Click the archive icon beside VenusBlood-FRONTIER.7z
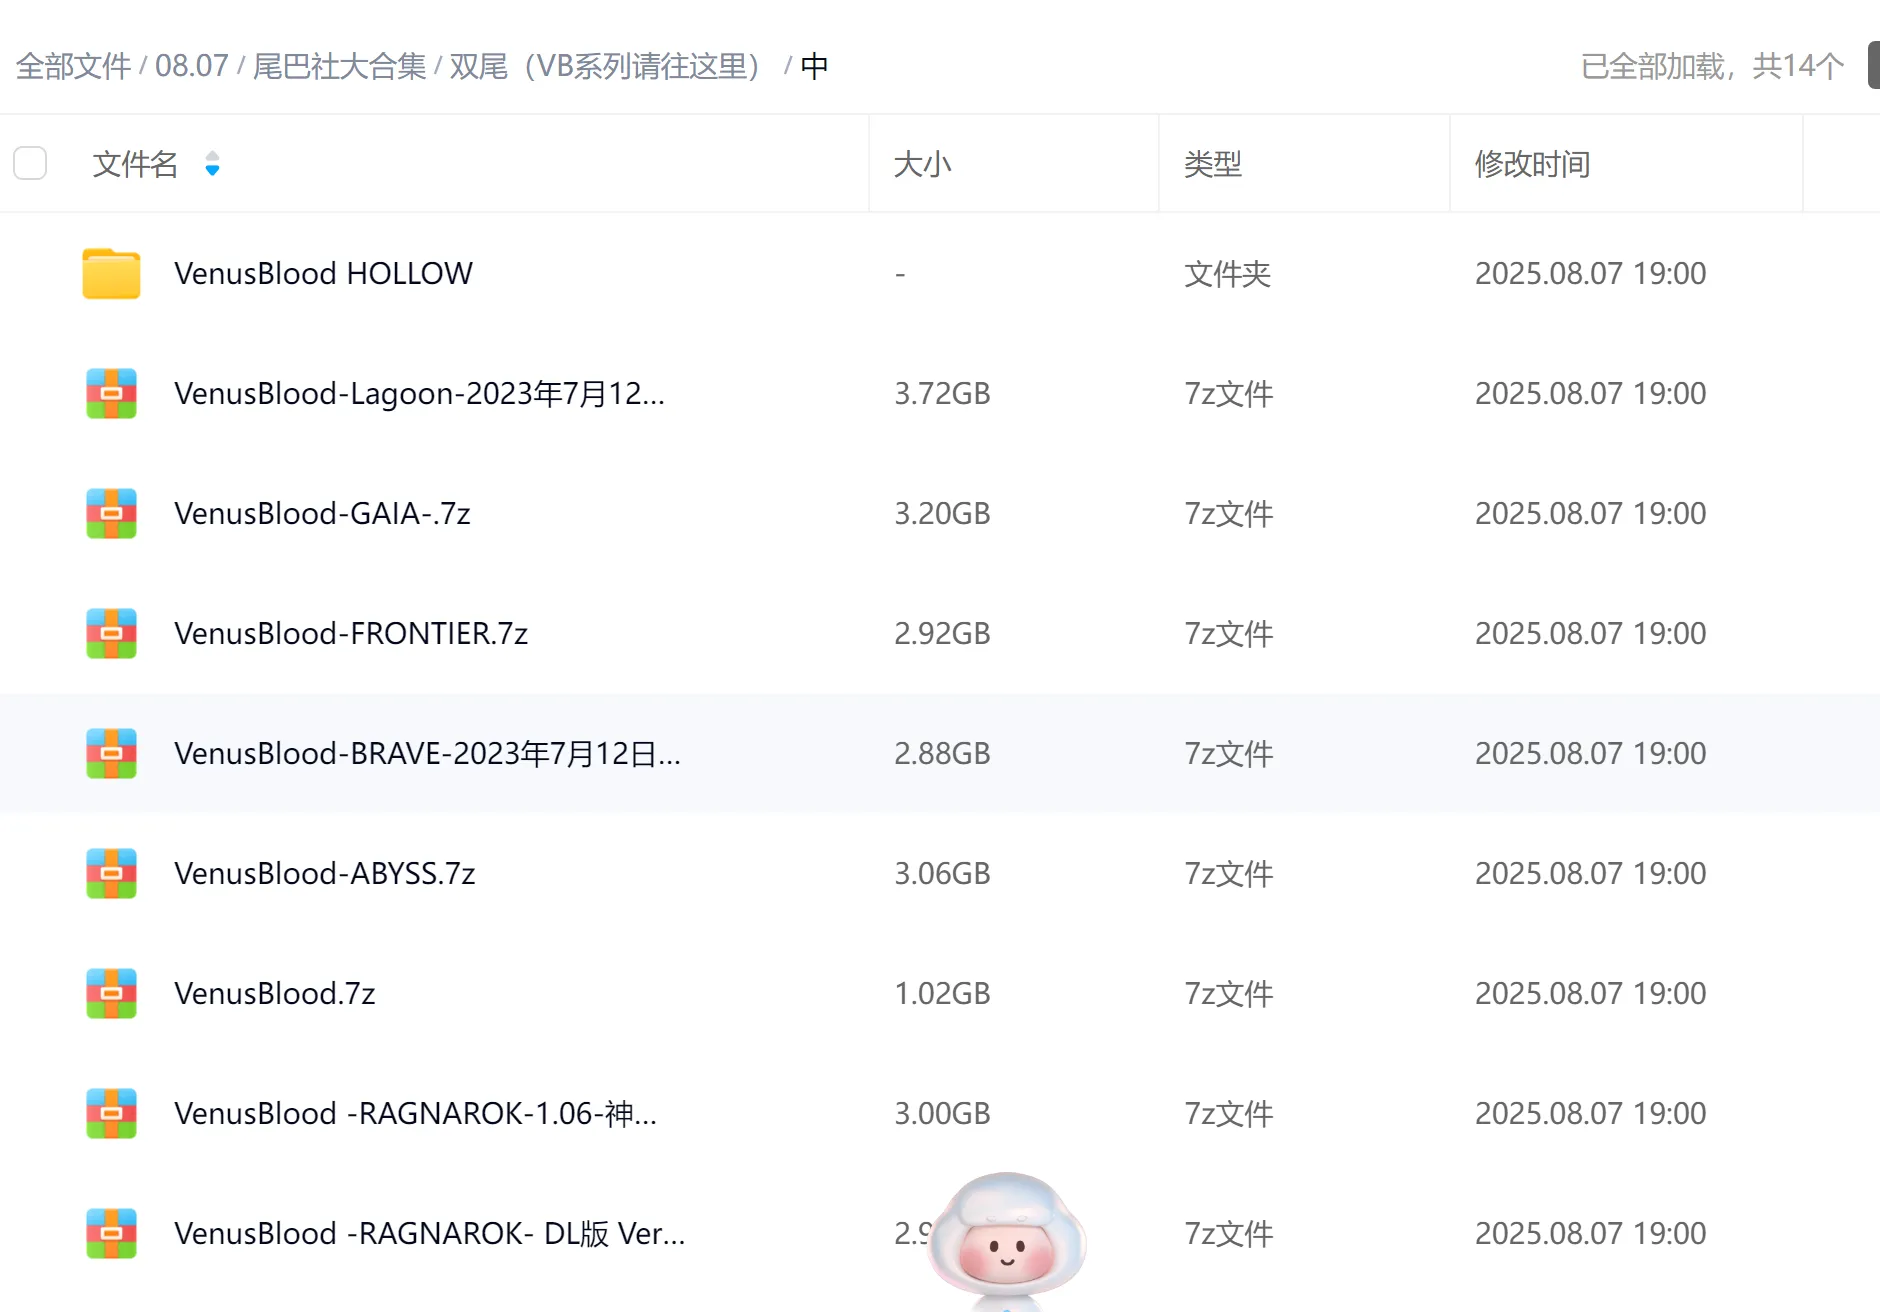 click(x=111, y=633)
